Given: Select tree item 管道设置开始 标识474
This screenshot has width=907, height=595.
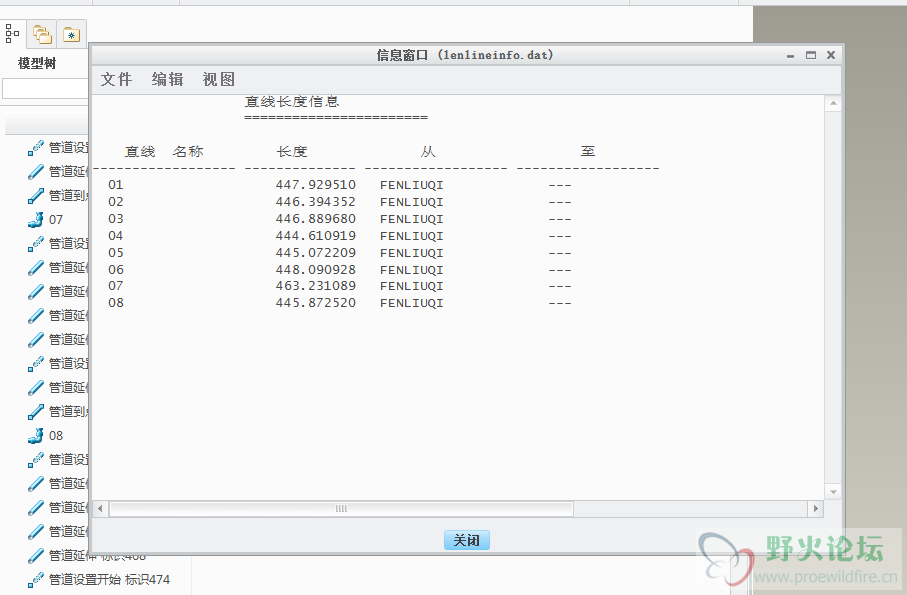Looking at the screenshot, I should point(109,579).
